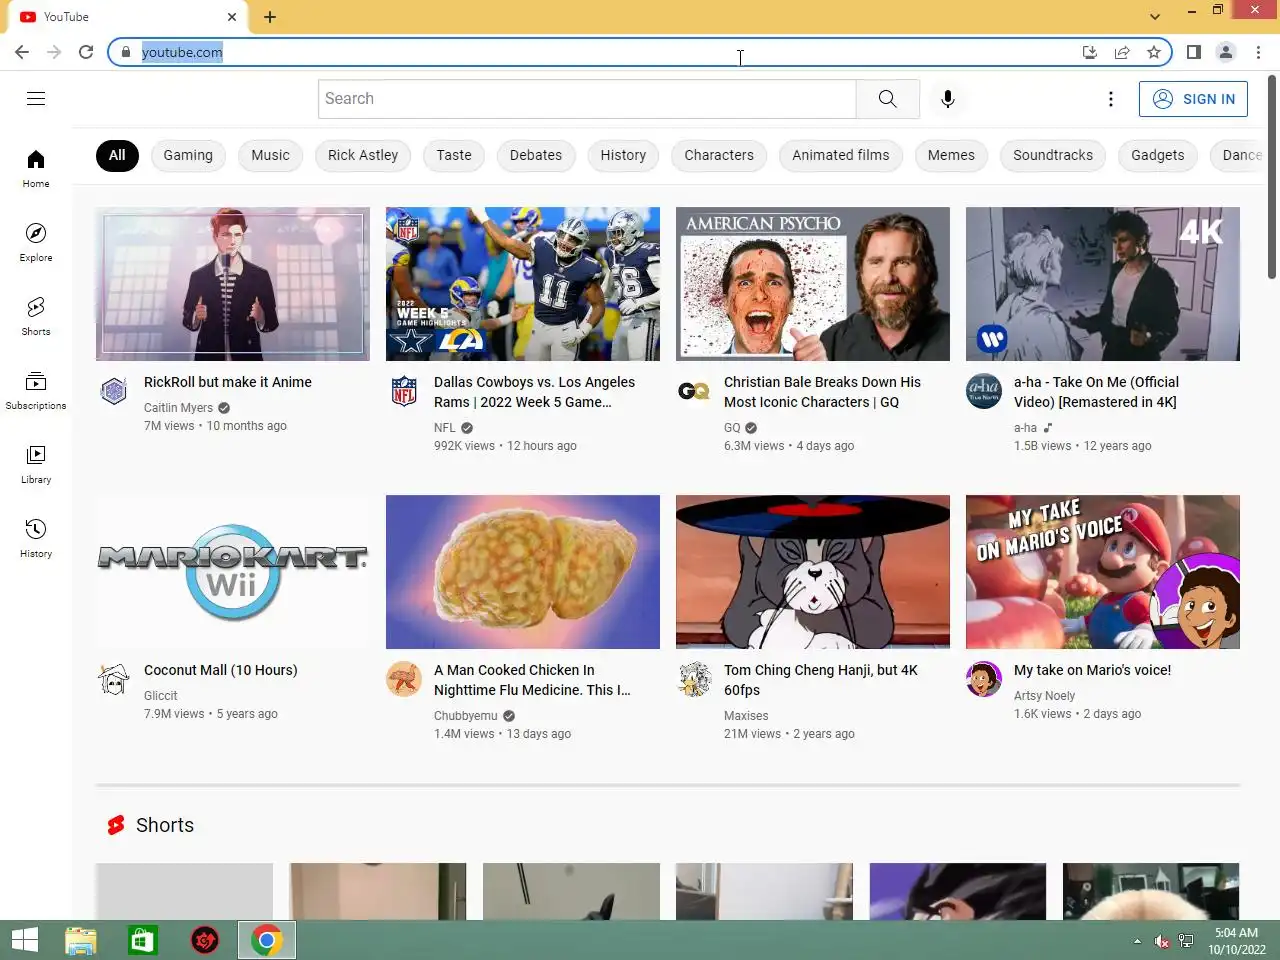Select the Gadgets filter chip
Image resolution: width=1280 pixels, height=960 pixels.
pos(1158,155)
